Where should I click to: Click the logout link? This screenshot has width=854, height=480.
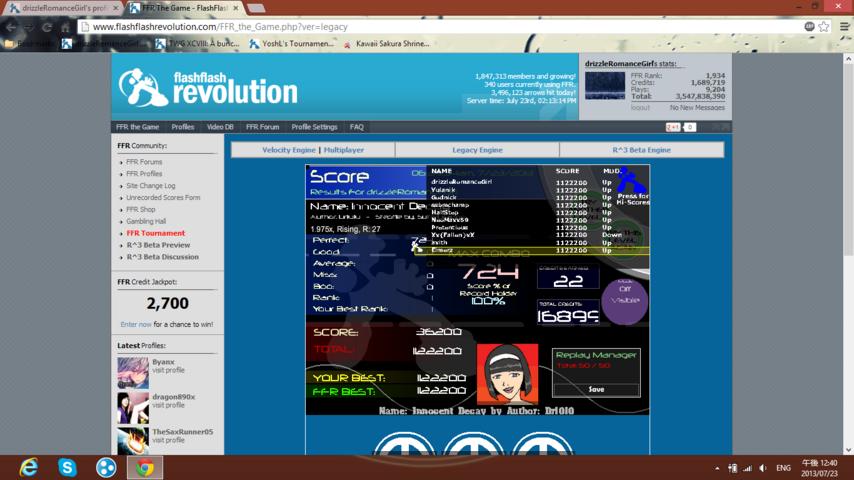click(640, 108)
